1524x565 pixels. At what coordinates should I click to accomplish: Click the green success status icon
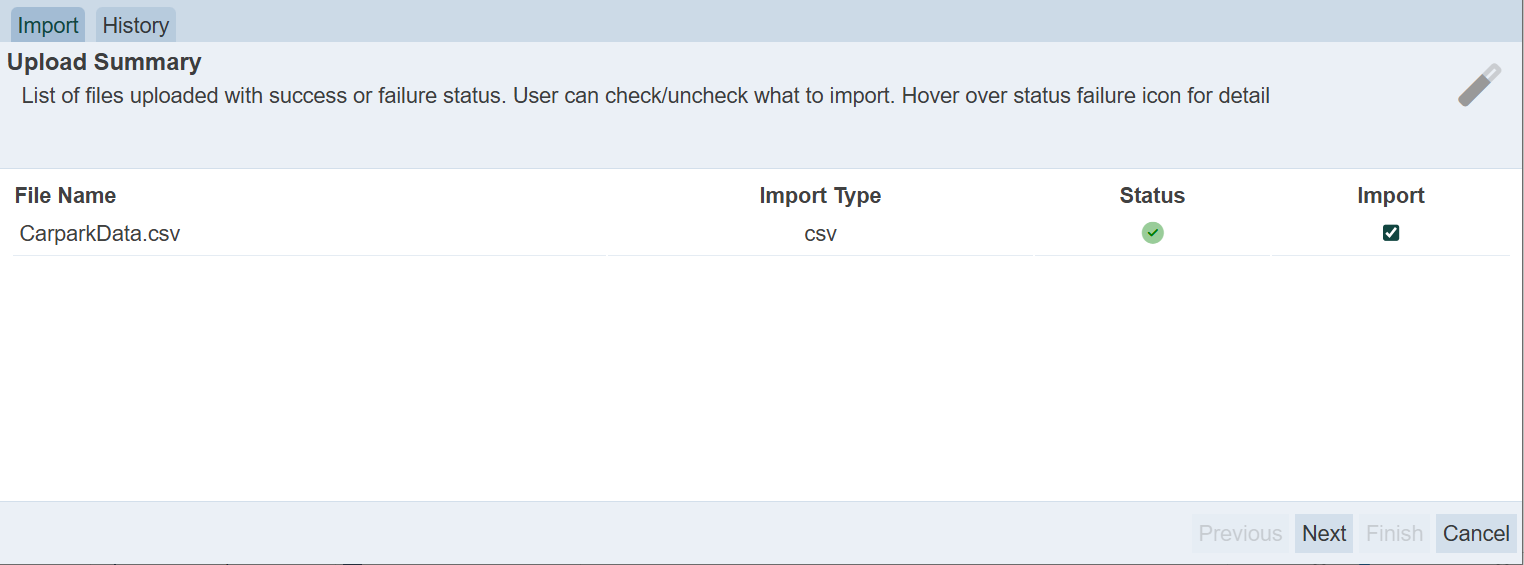(x=1152, y=233)
